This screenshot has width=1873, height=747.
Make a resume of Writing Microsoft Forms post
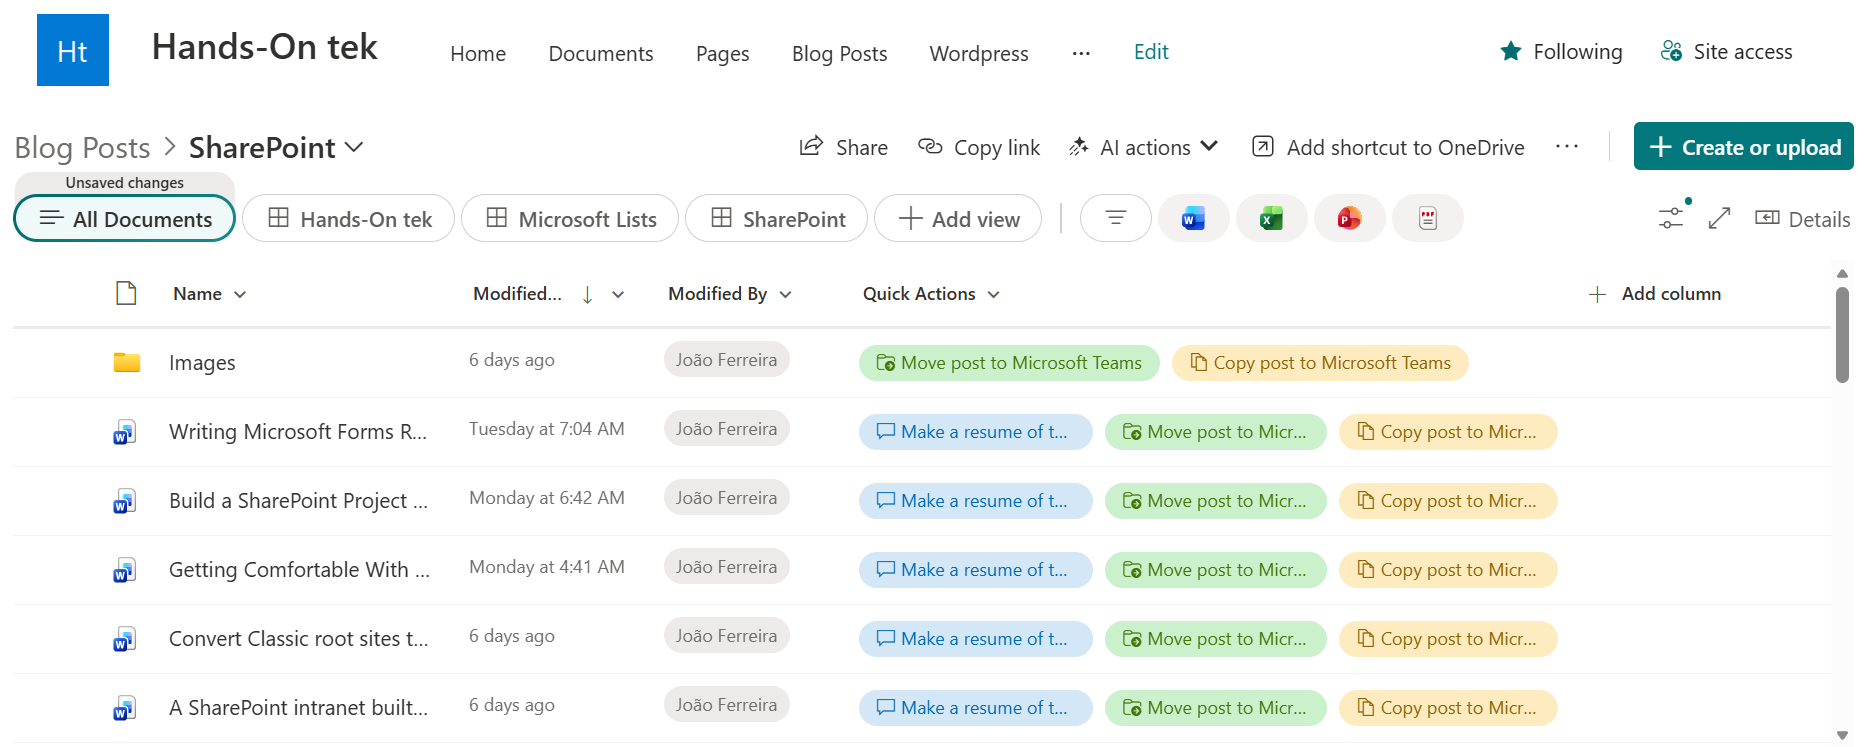coord(975,432)
